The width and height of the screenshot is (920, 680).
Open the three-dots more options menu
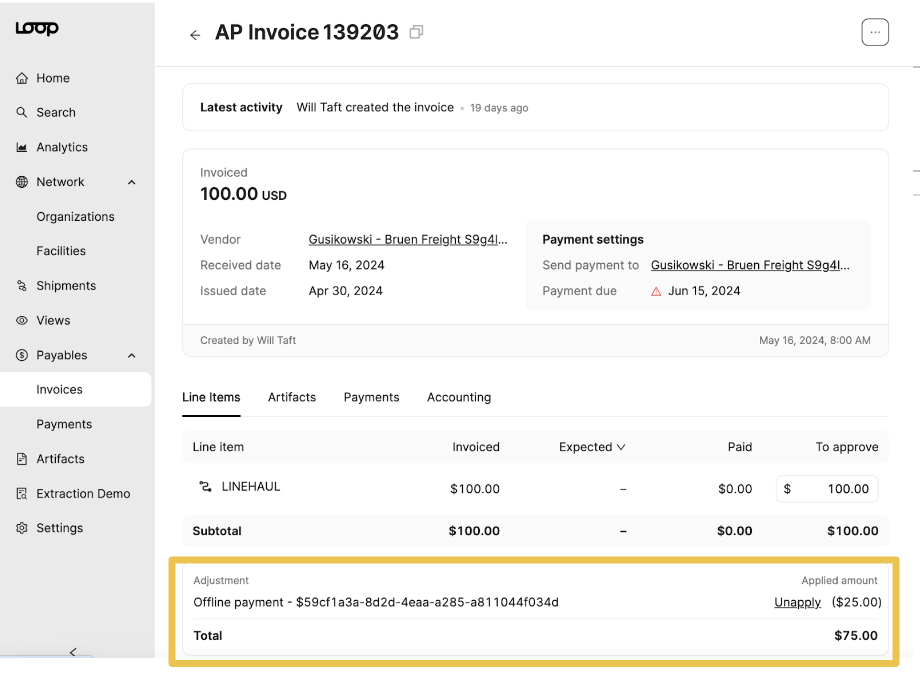click(875, 32)
